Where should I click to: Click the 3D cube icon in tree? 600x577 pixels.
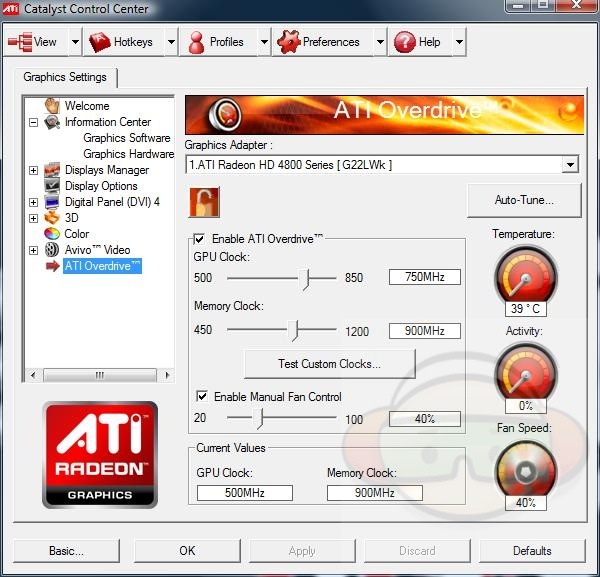click(x=53, y=218)
